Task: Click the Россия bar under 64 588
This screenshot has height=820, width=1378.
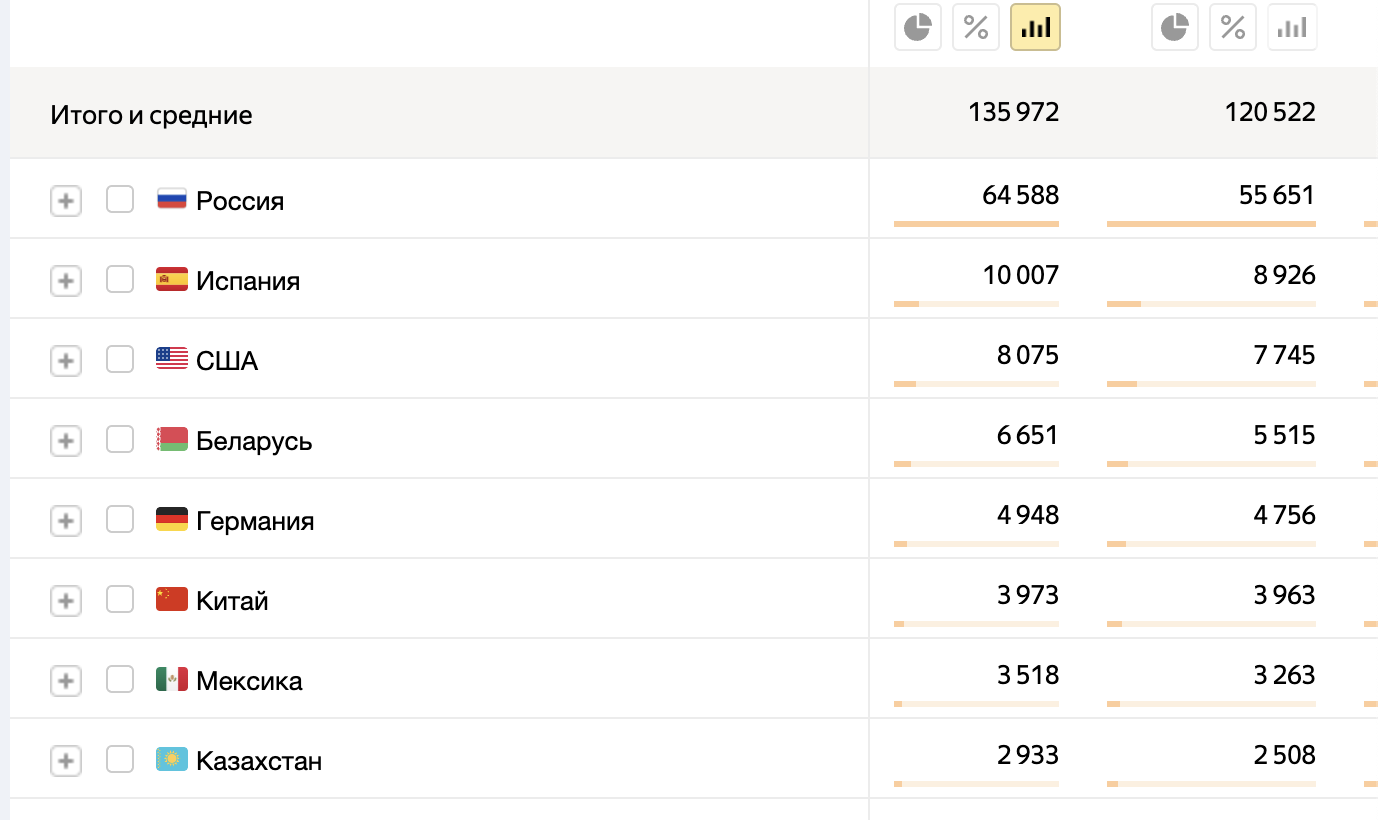Action: [976, 224]
